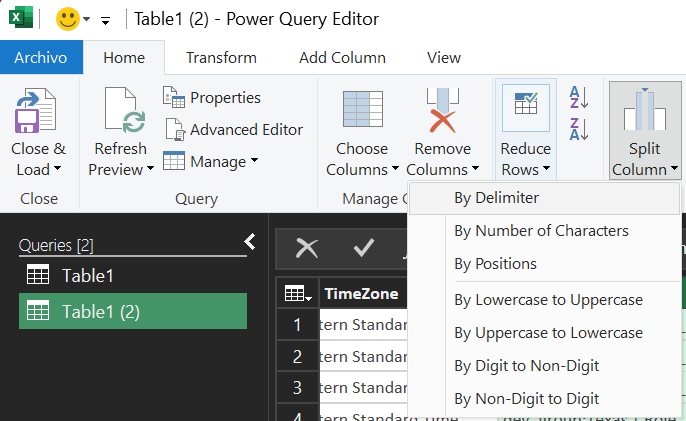Image resolution: width=686 pixels, height=421 pixels.
Task: Click the Choose Columns icon
Action: pyautogui.click(x=363, y=109)
